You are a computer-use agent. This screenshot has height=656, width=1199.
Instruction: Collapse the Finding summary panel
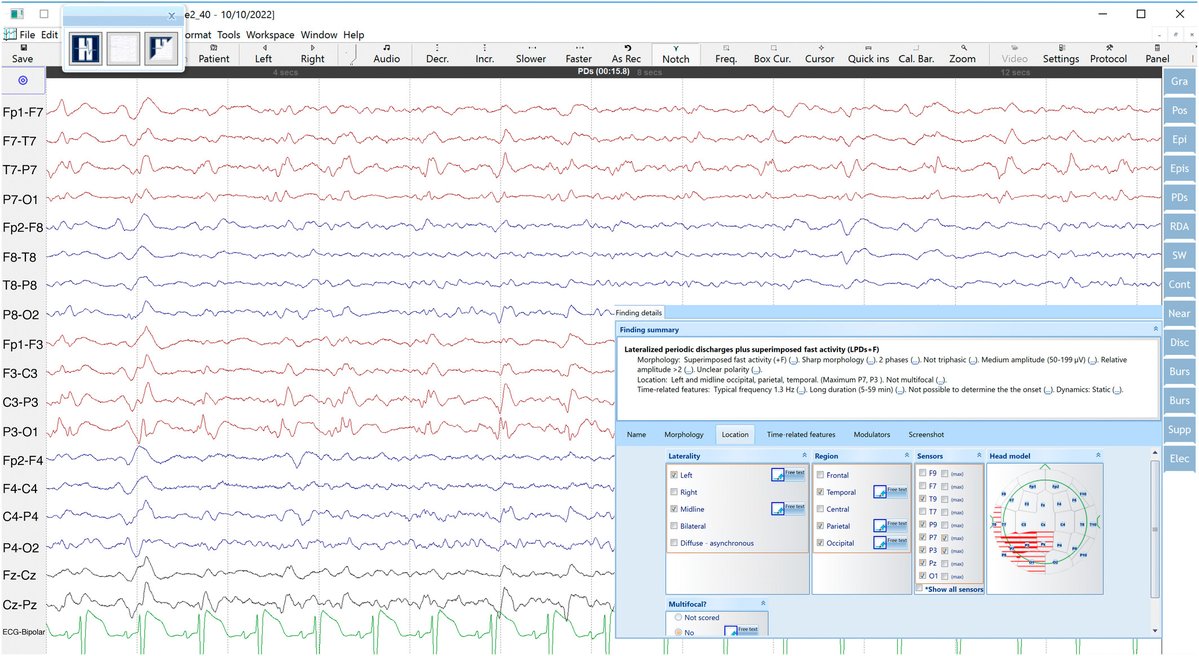click(x=1155, y=330)
